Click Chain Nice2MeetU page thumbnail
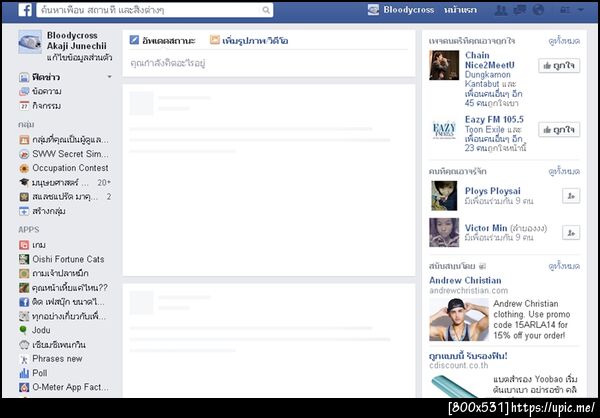Image resolution: width=600 pixels, height=418 pixels. (x=444, y=65)
